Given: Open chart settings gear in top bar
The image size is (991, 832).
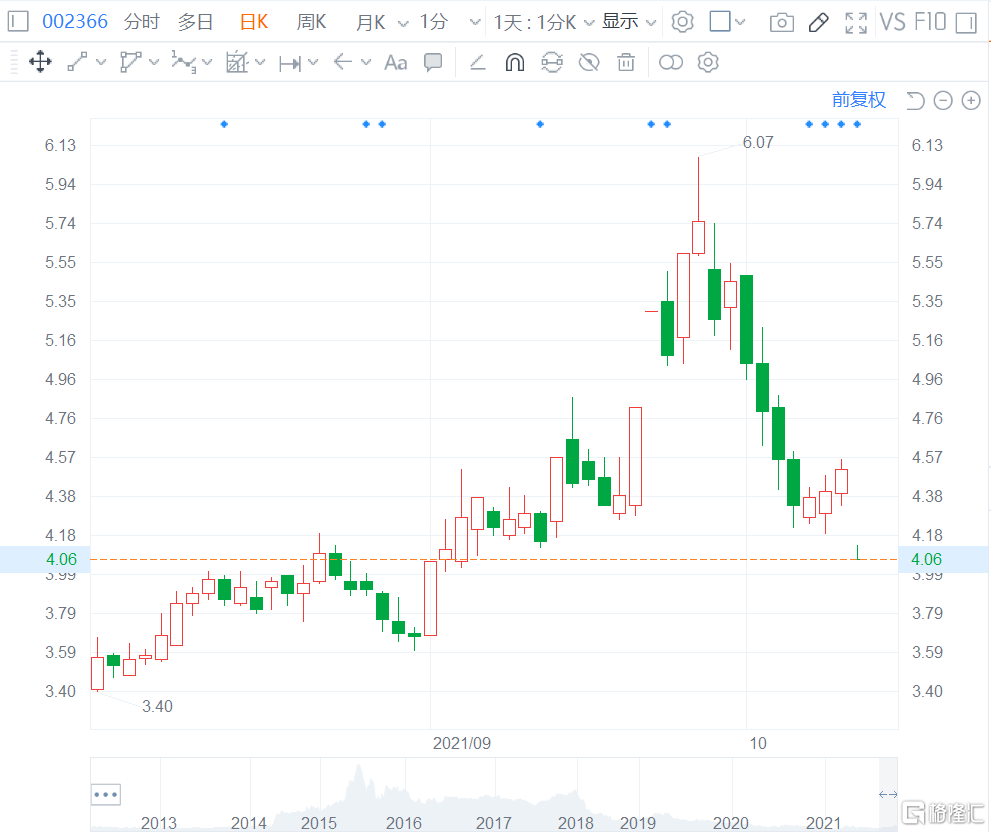Looking at the screenshot, I should 682,22.
